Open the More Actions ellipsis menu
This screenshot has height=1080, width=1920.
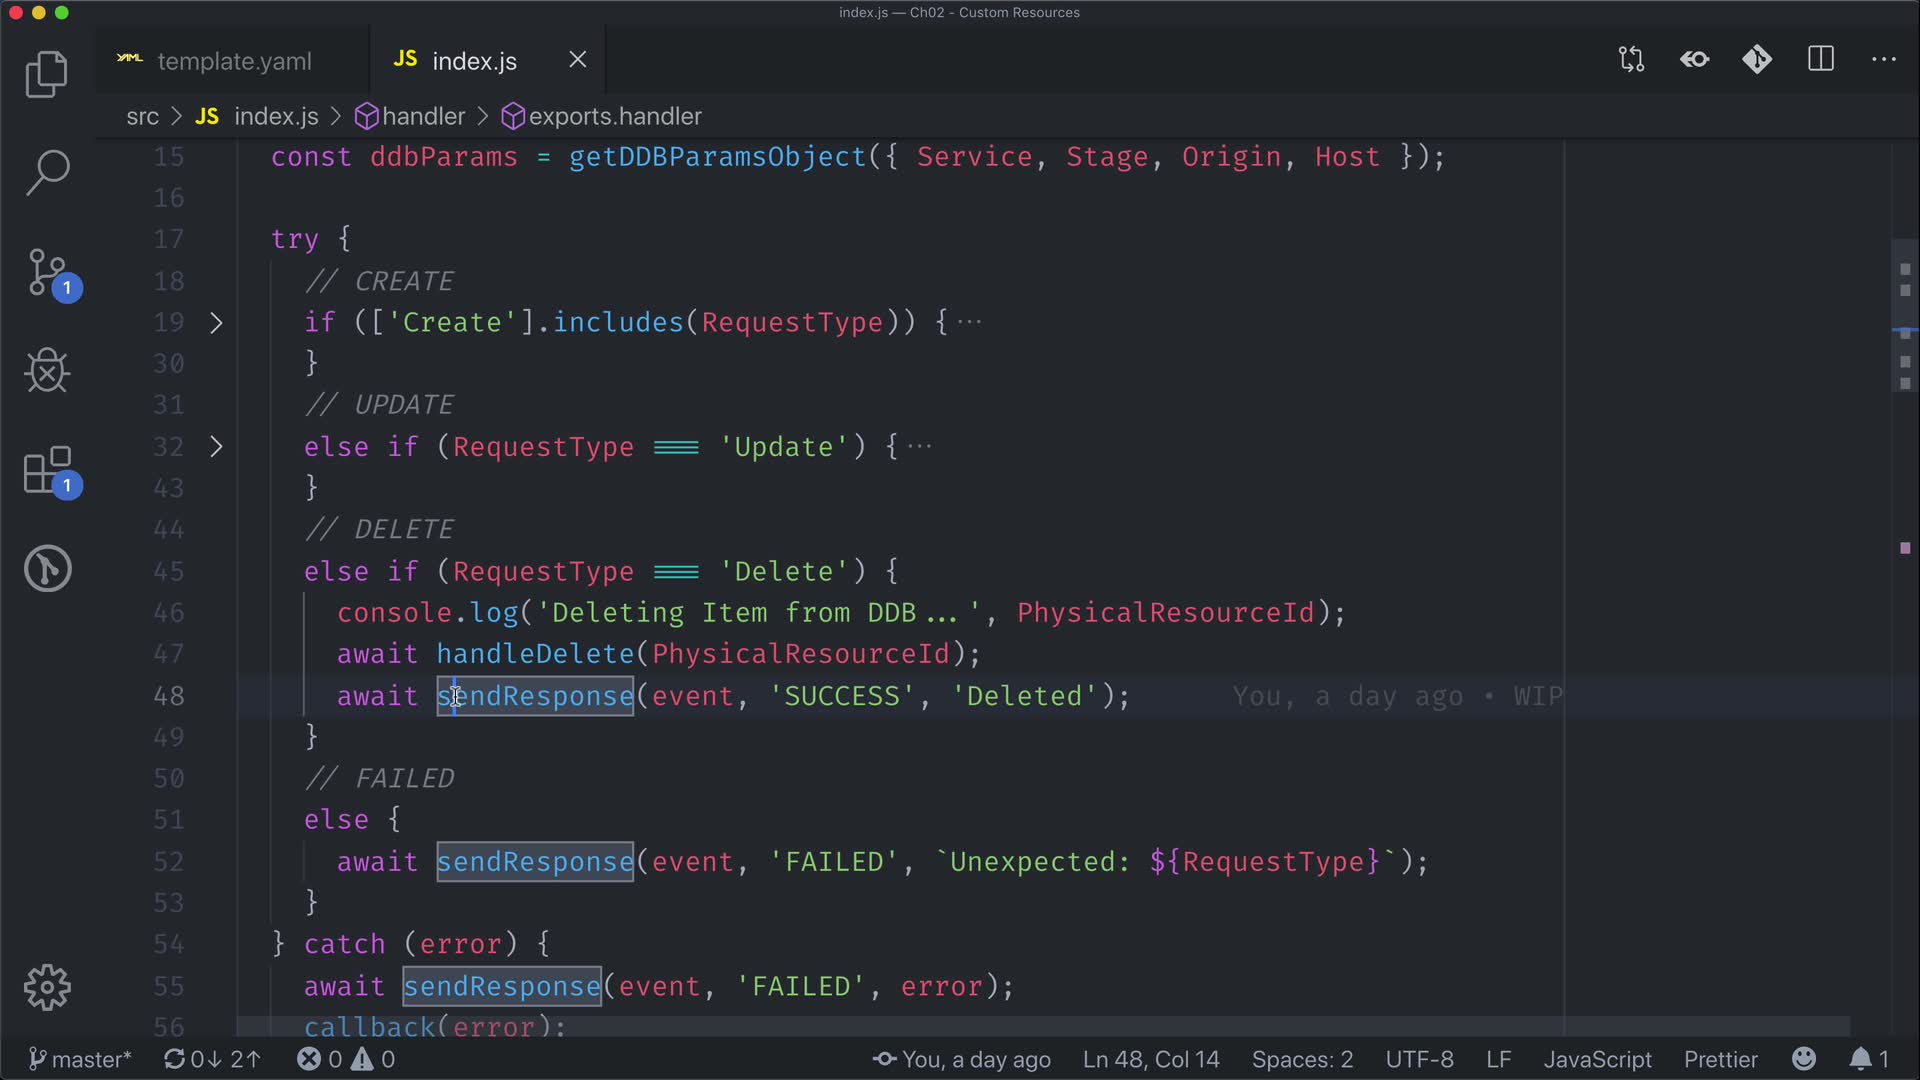click(x=1884, y=60)
